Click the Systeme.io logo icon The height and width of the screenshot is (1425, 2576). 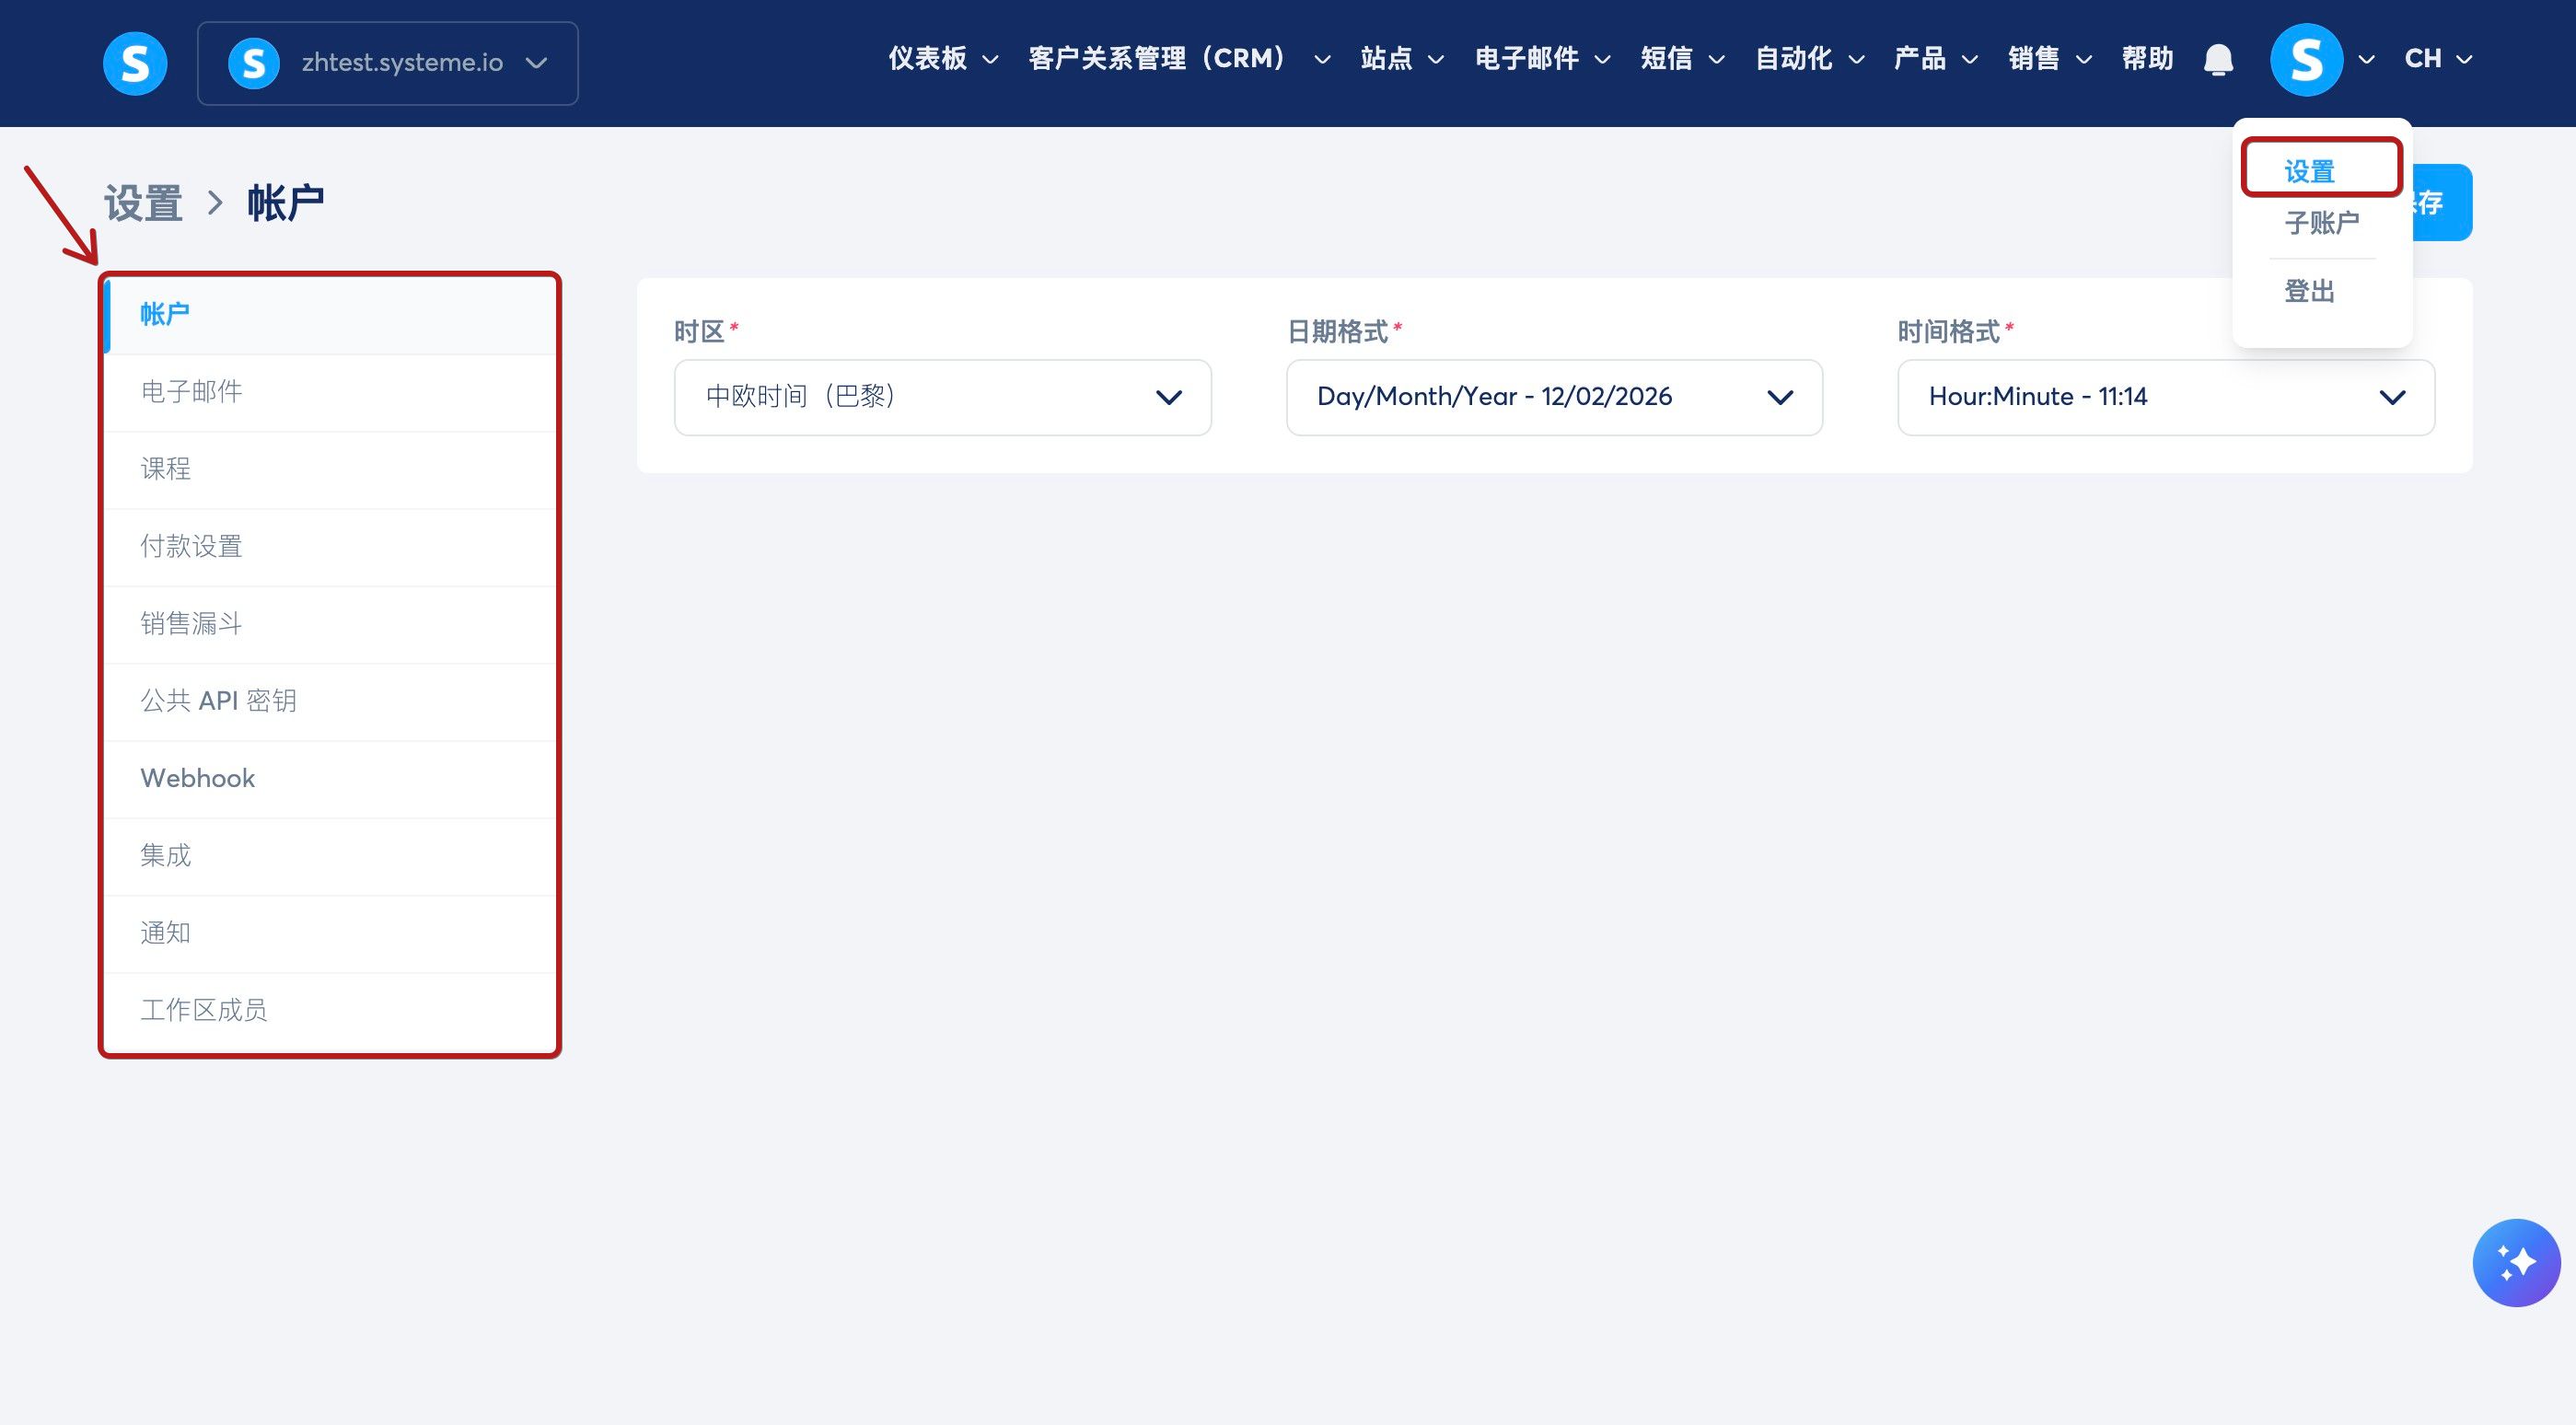tap(135, 63)
